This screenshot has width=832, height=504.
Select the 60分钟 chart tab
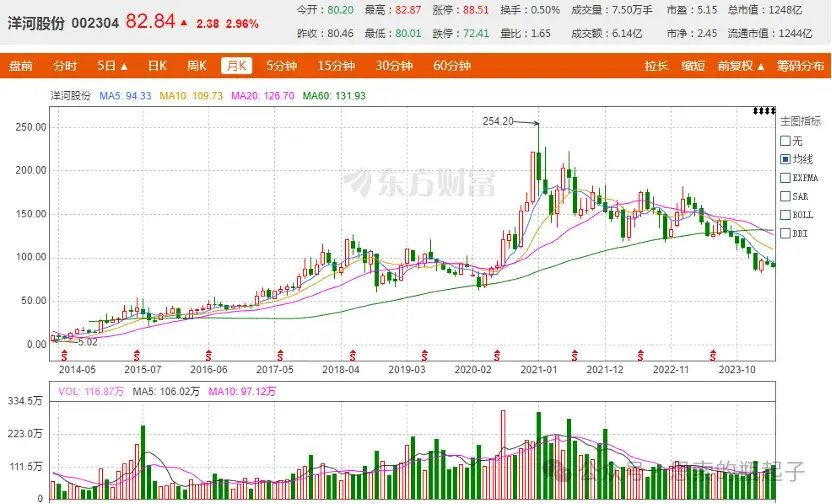click(x=452, y=67)
